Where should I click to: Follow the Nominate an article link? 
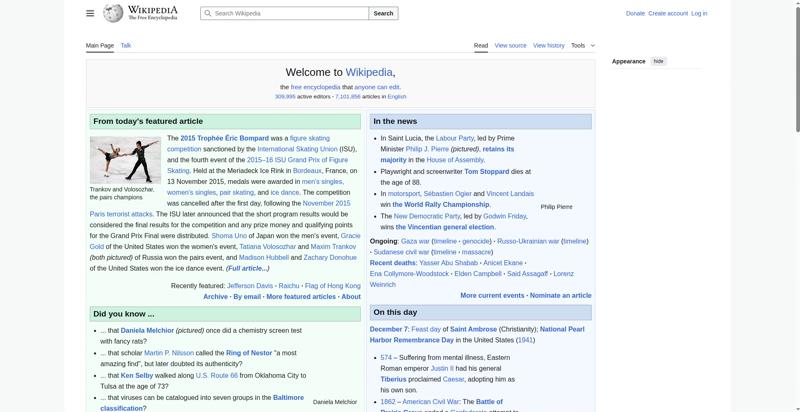(560, 295)
